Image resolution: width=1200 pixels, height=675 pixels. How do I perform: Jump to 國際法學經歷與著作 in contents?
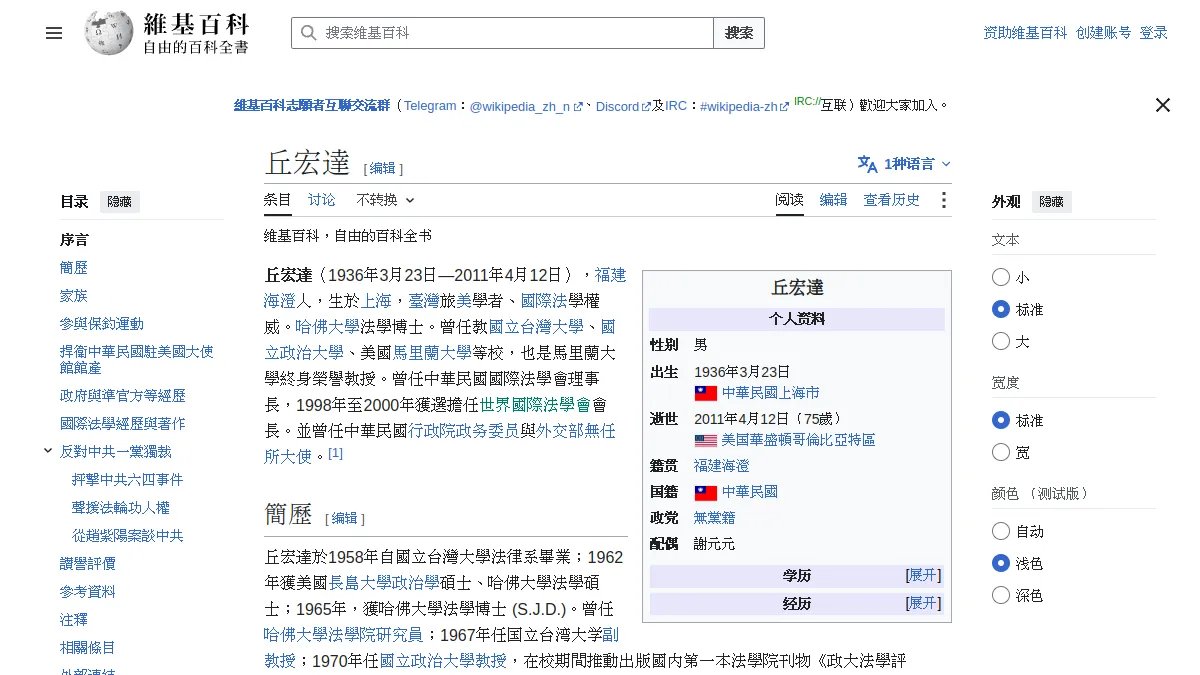123,424
